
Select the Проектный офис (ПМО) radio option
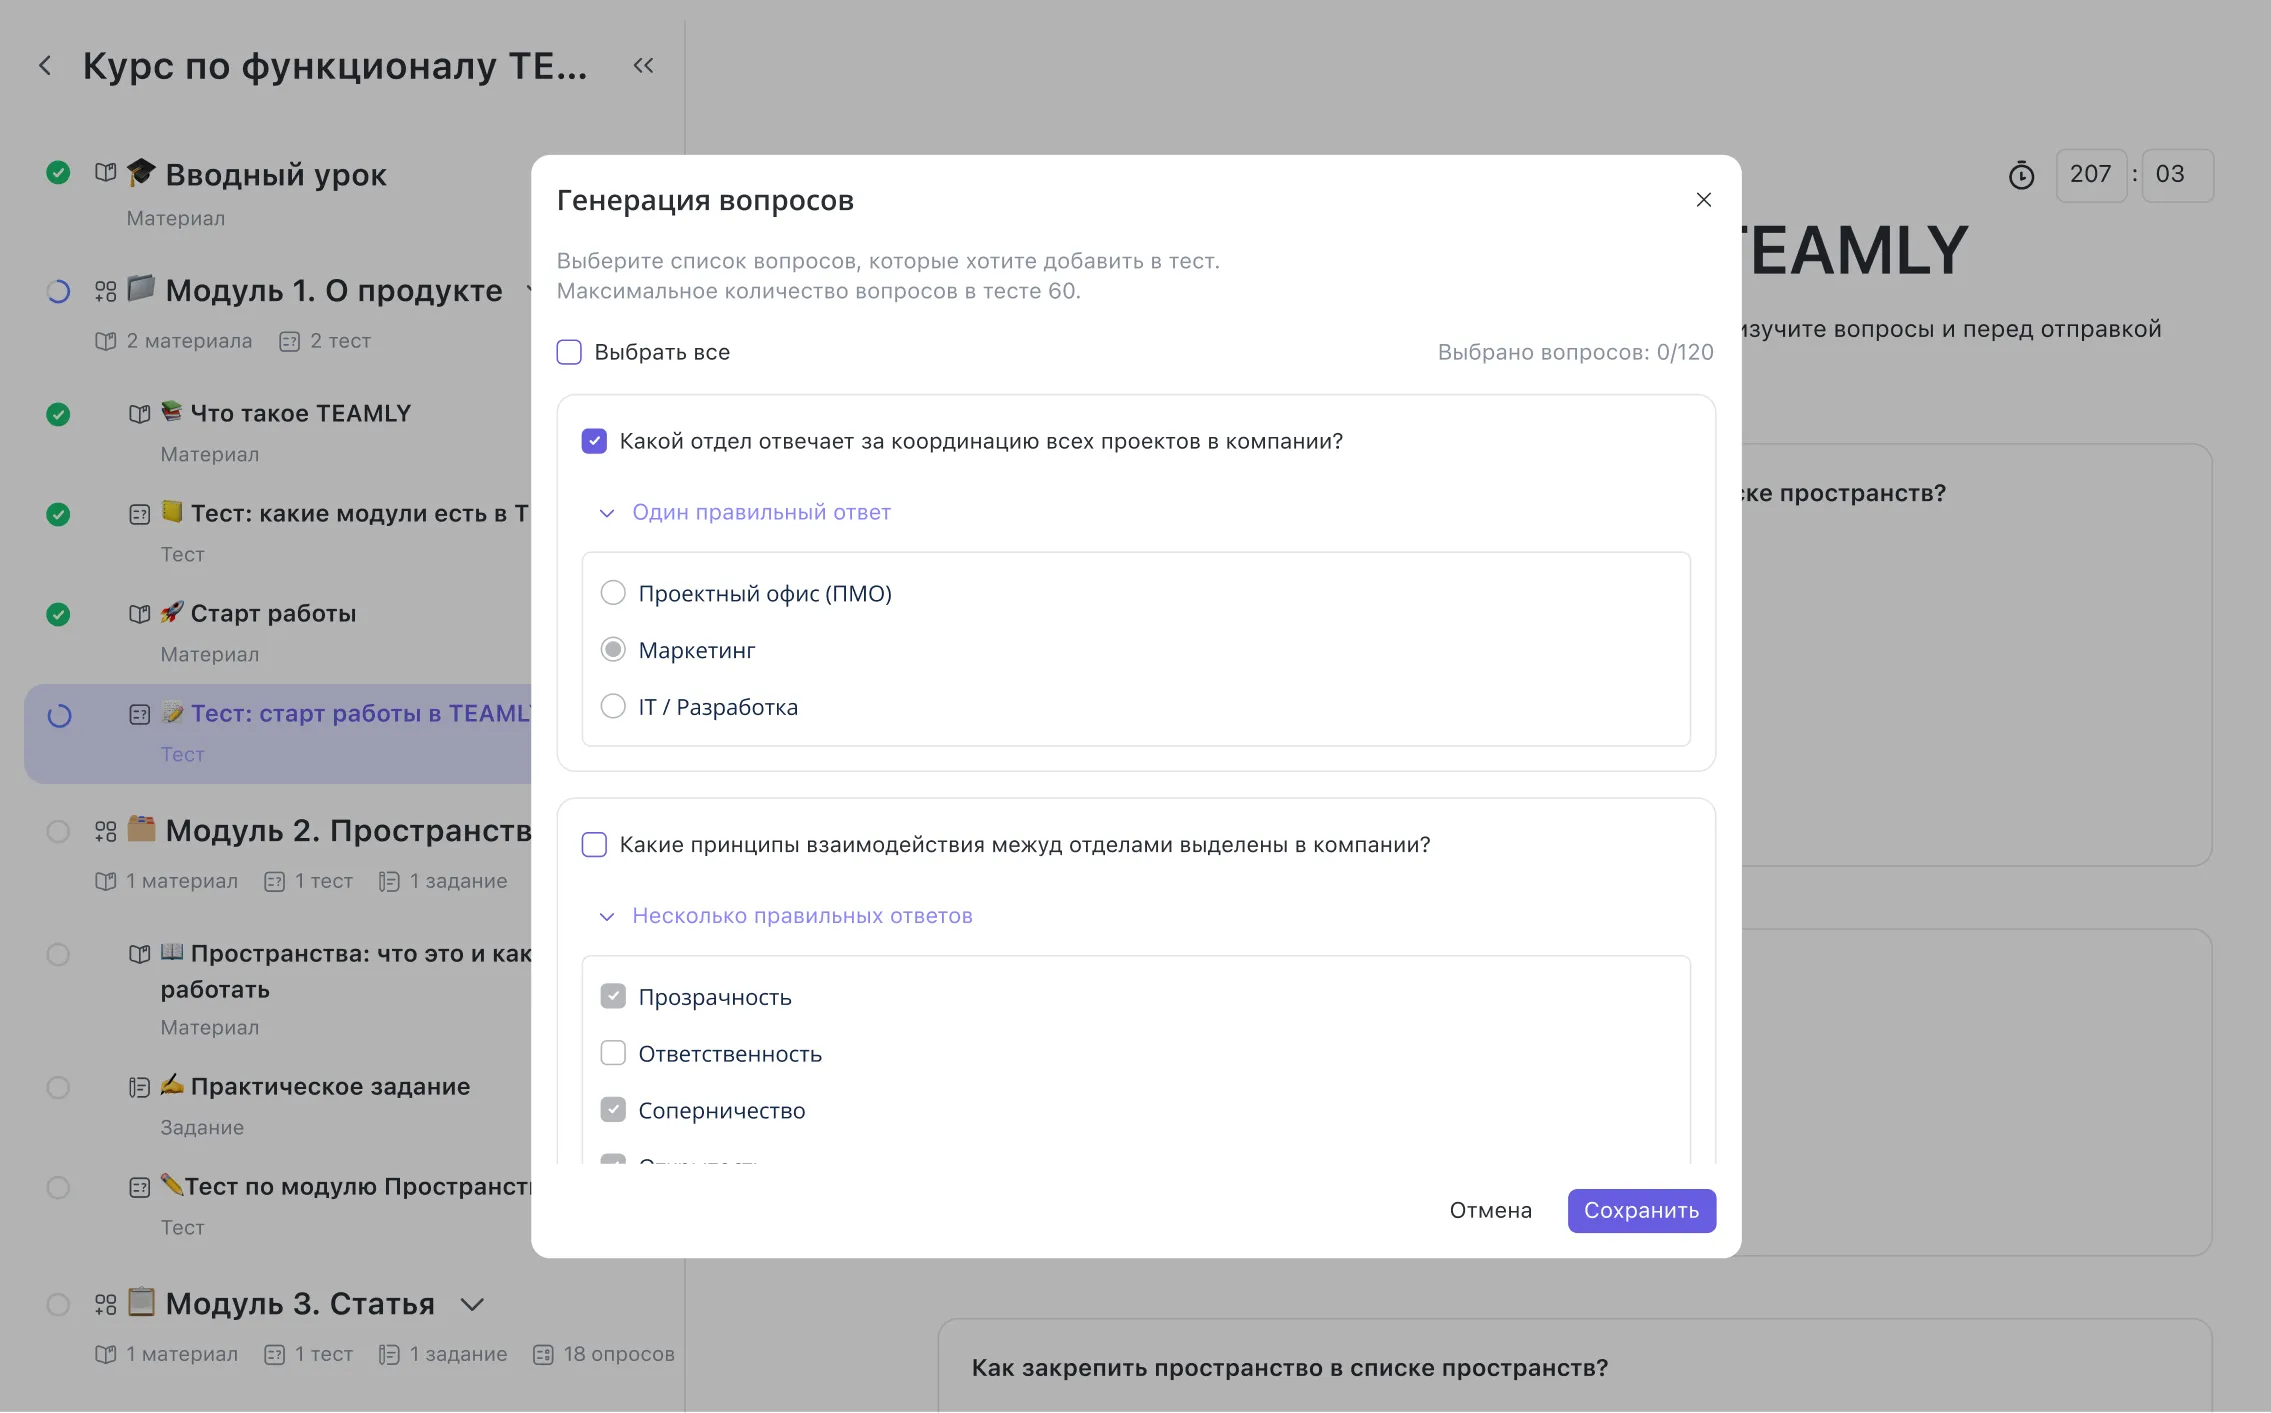click(613, 593)
